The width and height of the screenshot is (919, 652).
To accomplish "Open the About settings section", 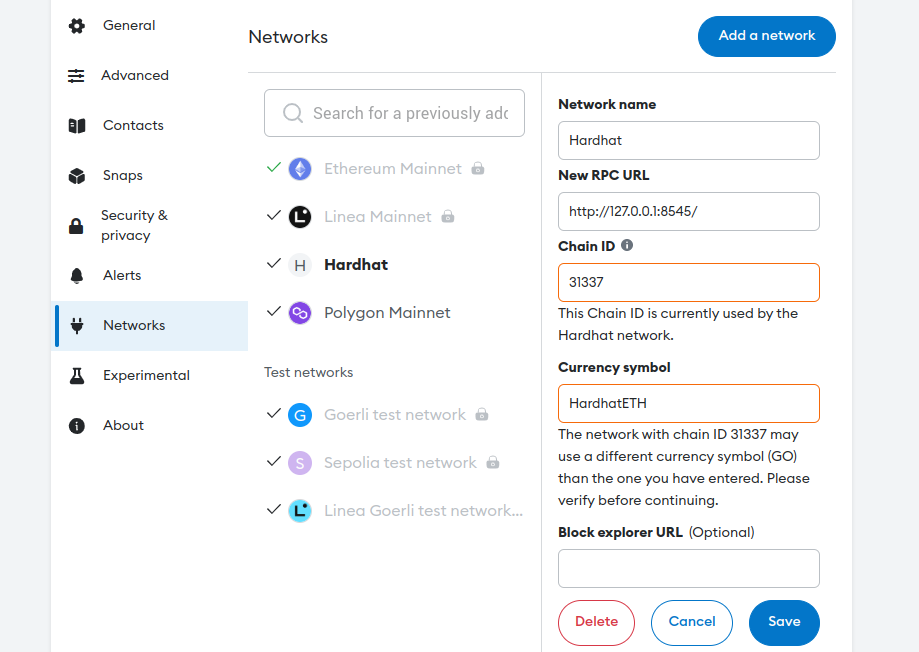I will coord(123,425).
